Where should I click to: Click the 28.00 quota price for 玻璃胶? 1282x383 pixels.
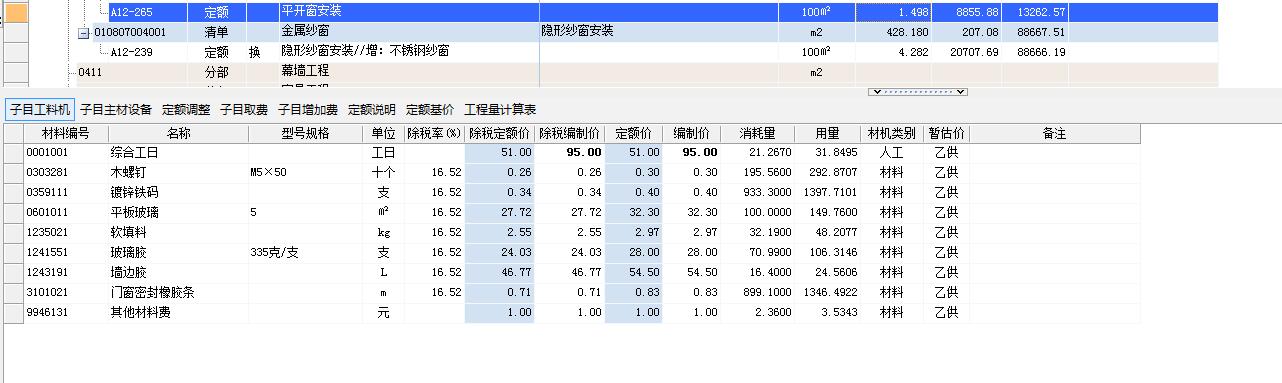click(634, 252)
